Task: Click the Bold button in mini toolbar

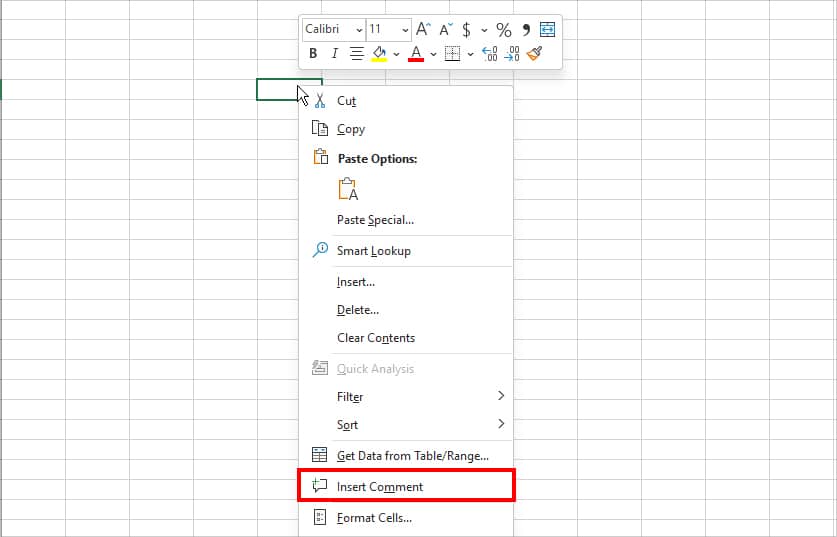Action: point(313,53)
